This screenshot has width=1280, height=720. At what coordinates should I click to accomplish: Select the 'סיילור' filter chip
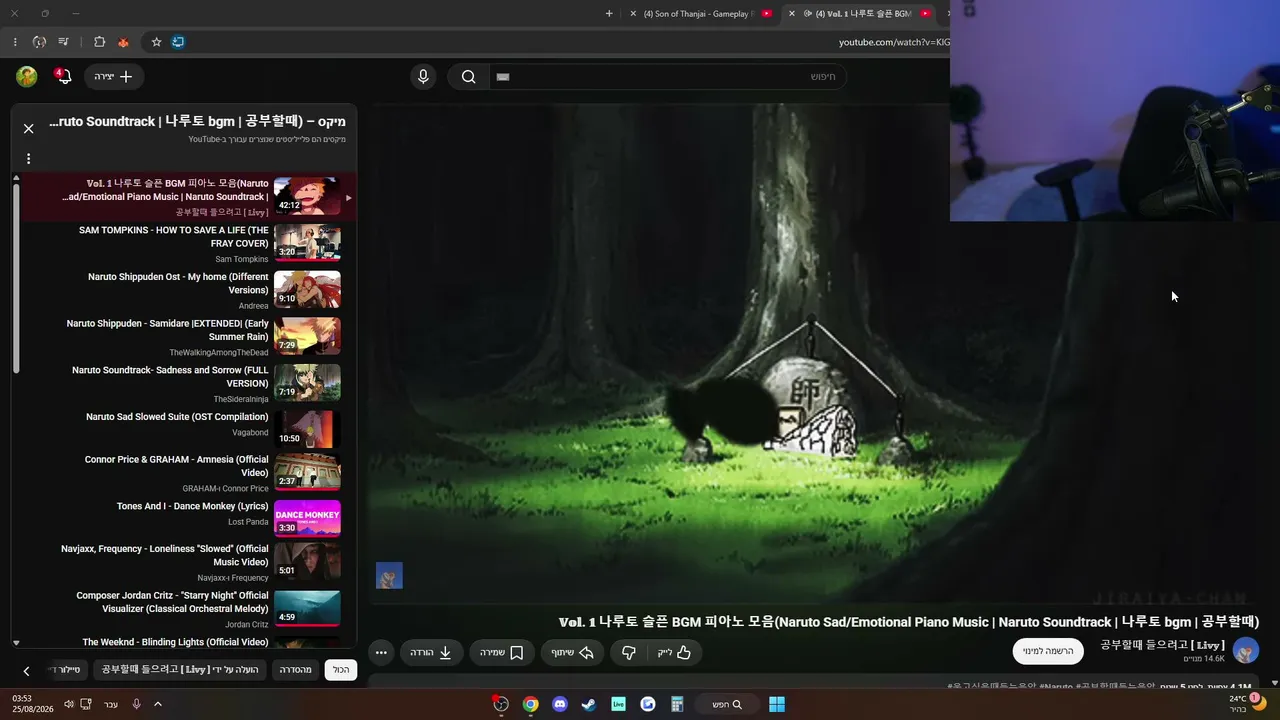click(68, 670)
